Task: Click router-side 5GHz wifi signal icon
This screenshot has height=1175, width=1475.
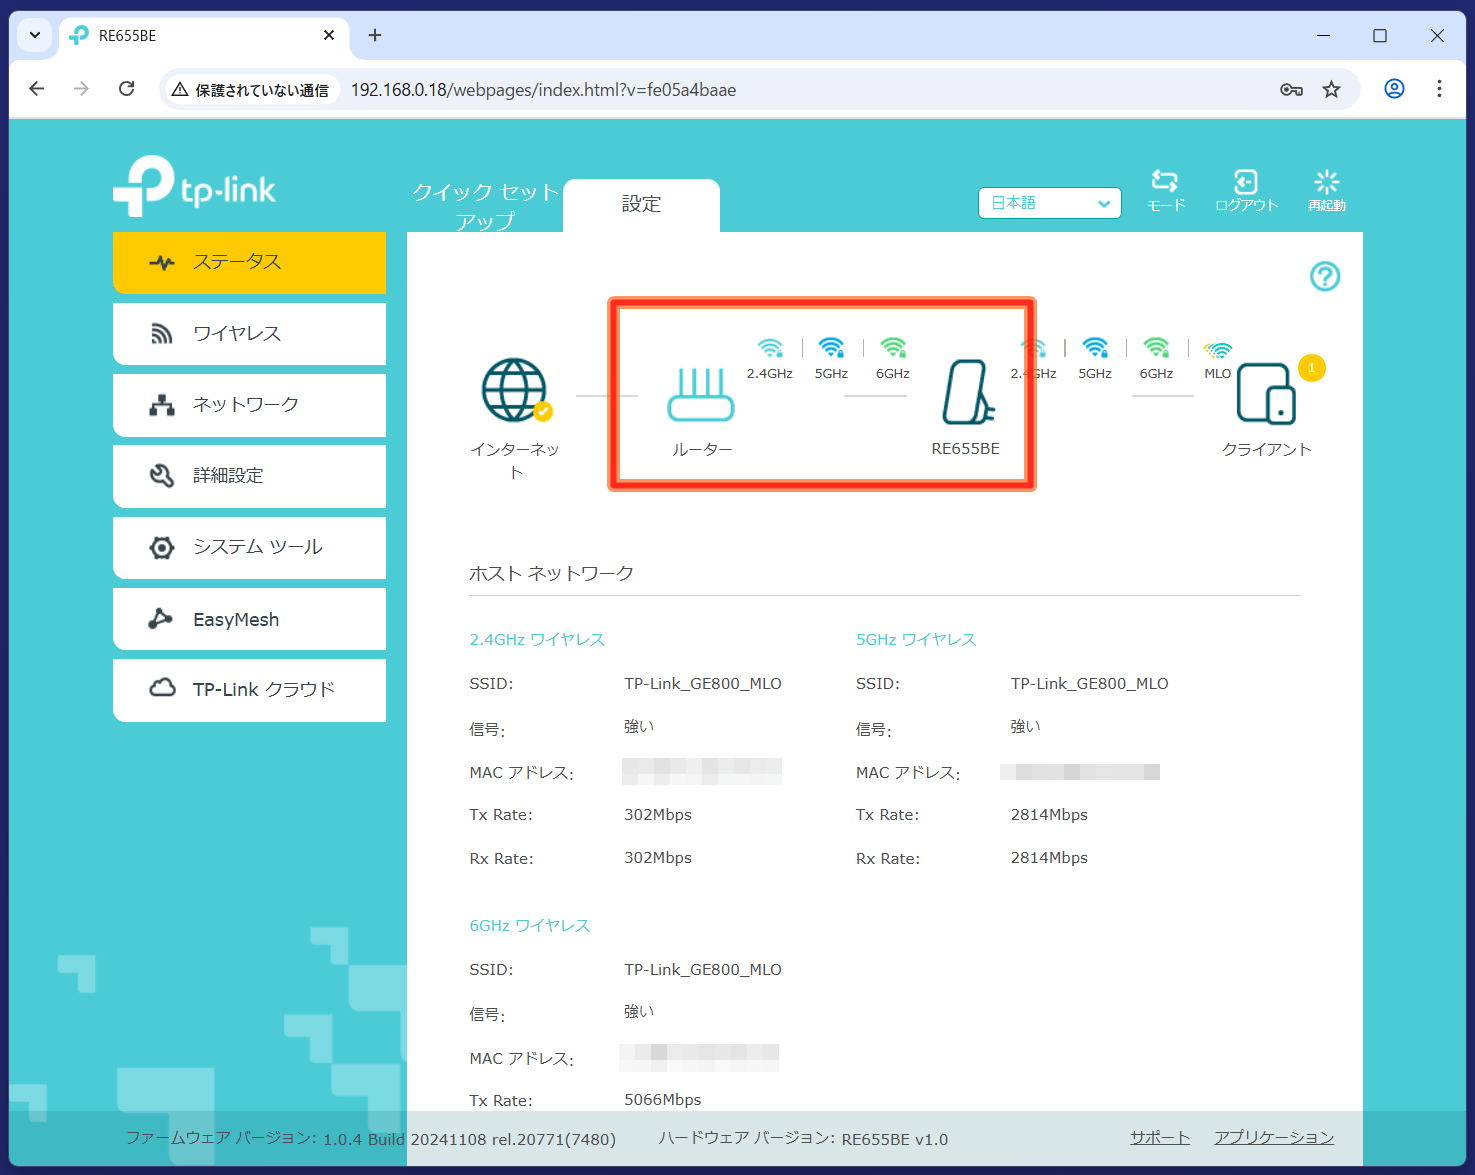Action: 831,347
